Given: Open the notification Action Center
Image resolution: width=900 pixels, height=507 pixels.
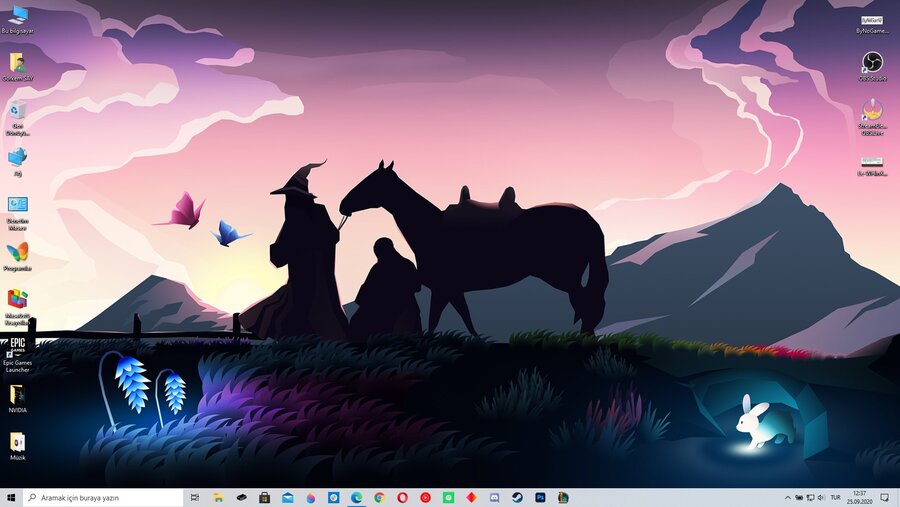Looking at the screenshot, I should tap(885, 497).
